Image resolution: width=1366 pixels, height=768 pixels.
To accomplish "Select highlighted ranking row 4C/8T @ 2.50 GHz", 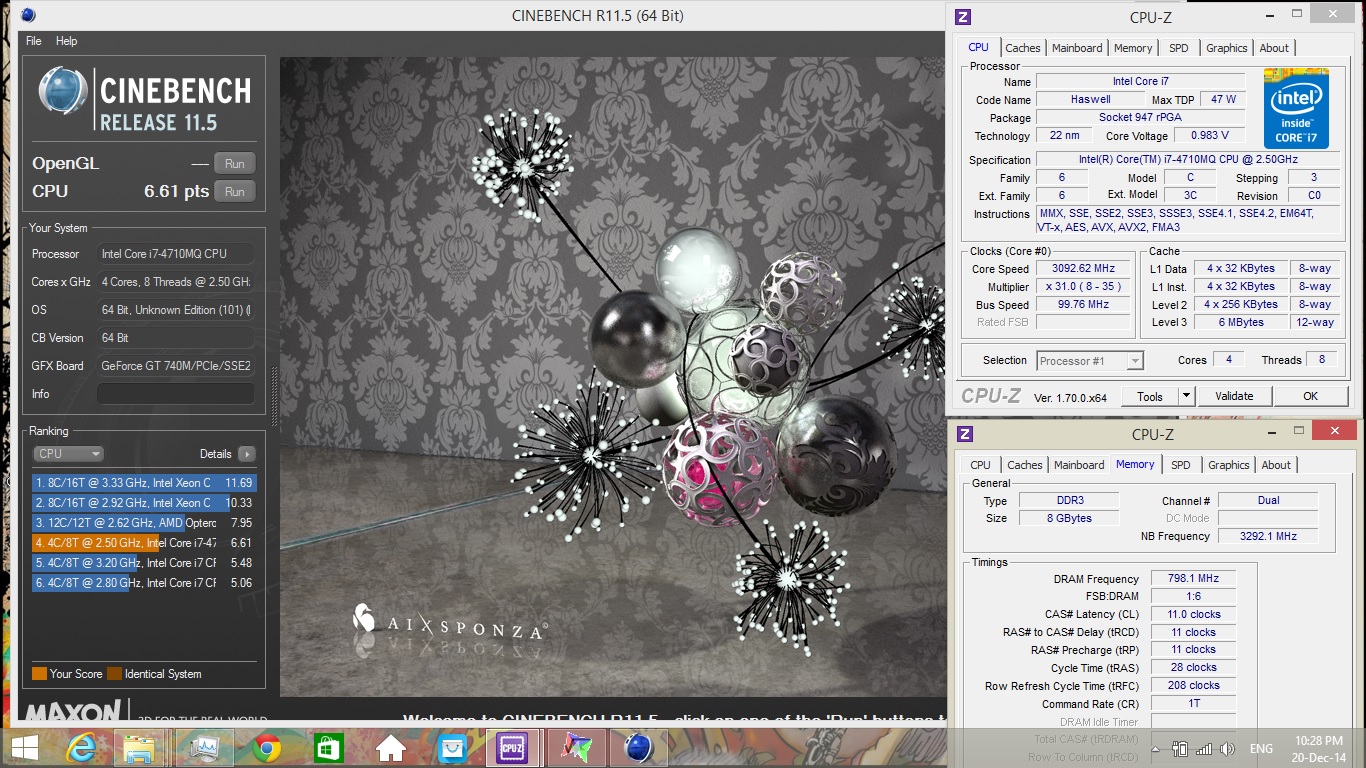I will click(144, 543).
